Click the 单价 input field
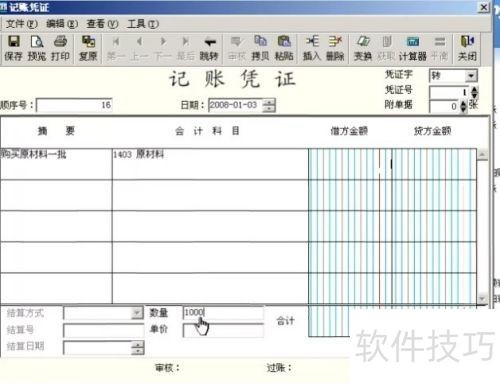Image resolution: width=500 pixels, height=383 pixels. coord(223,330)
